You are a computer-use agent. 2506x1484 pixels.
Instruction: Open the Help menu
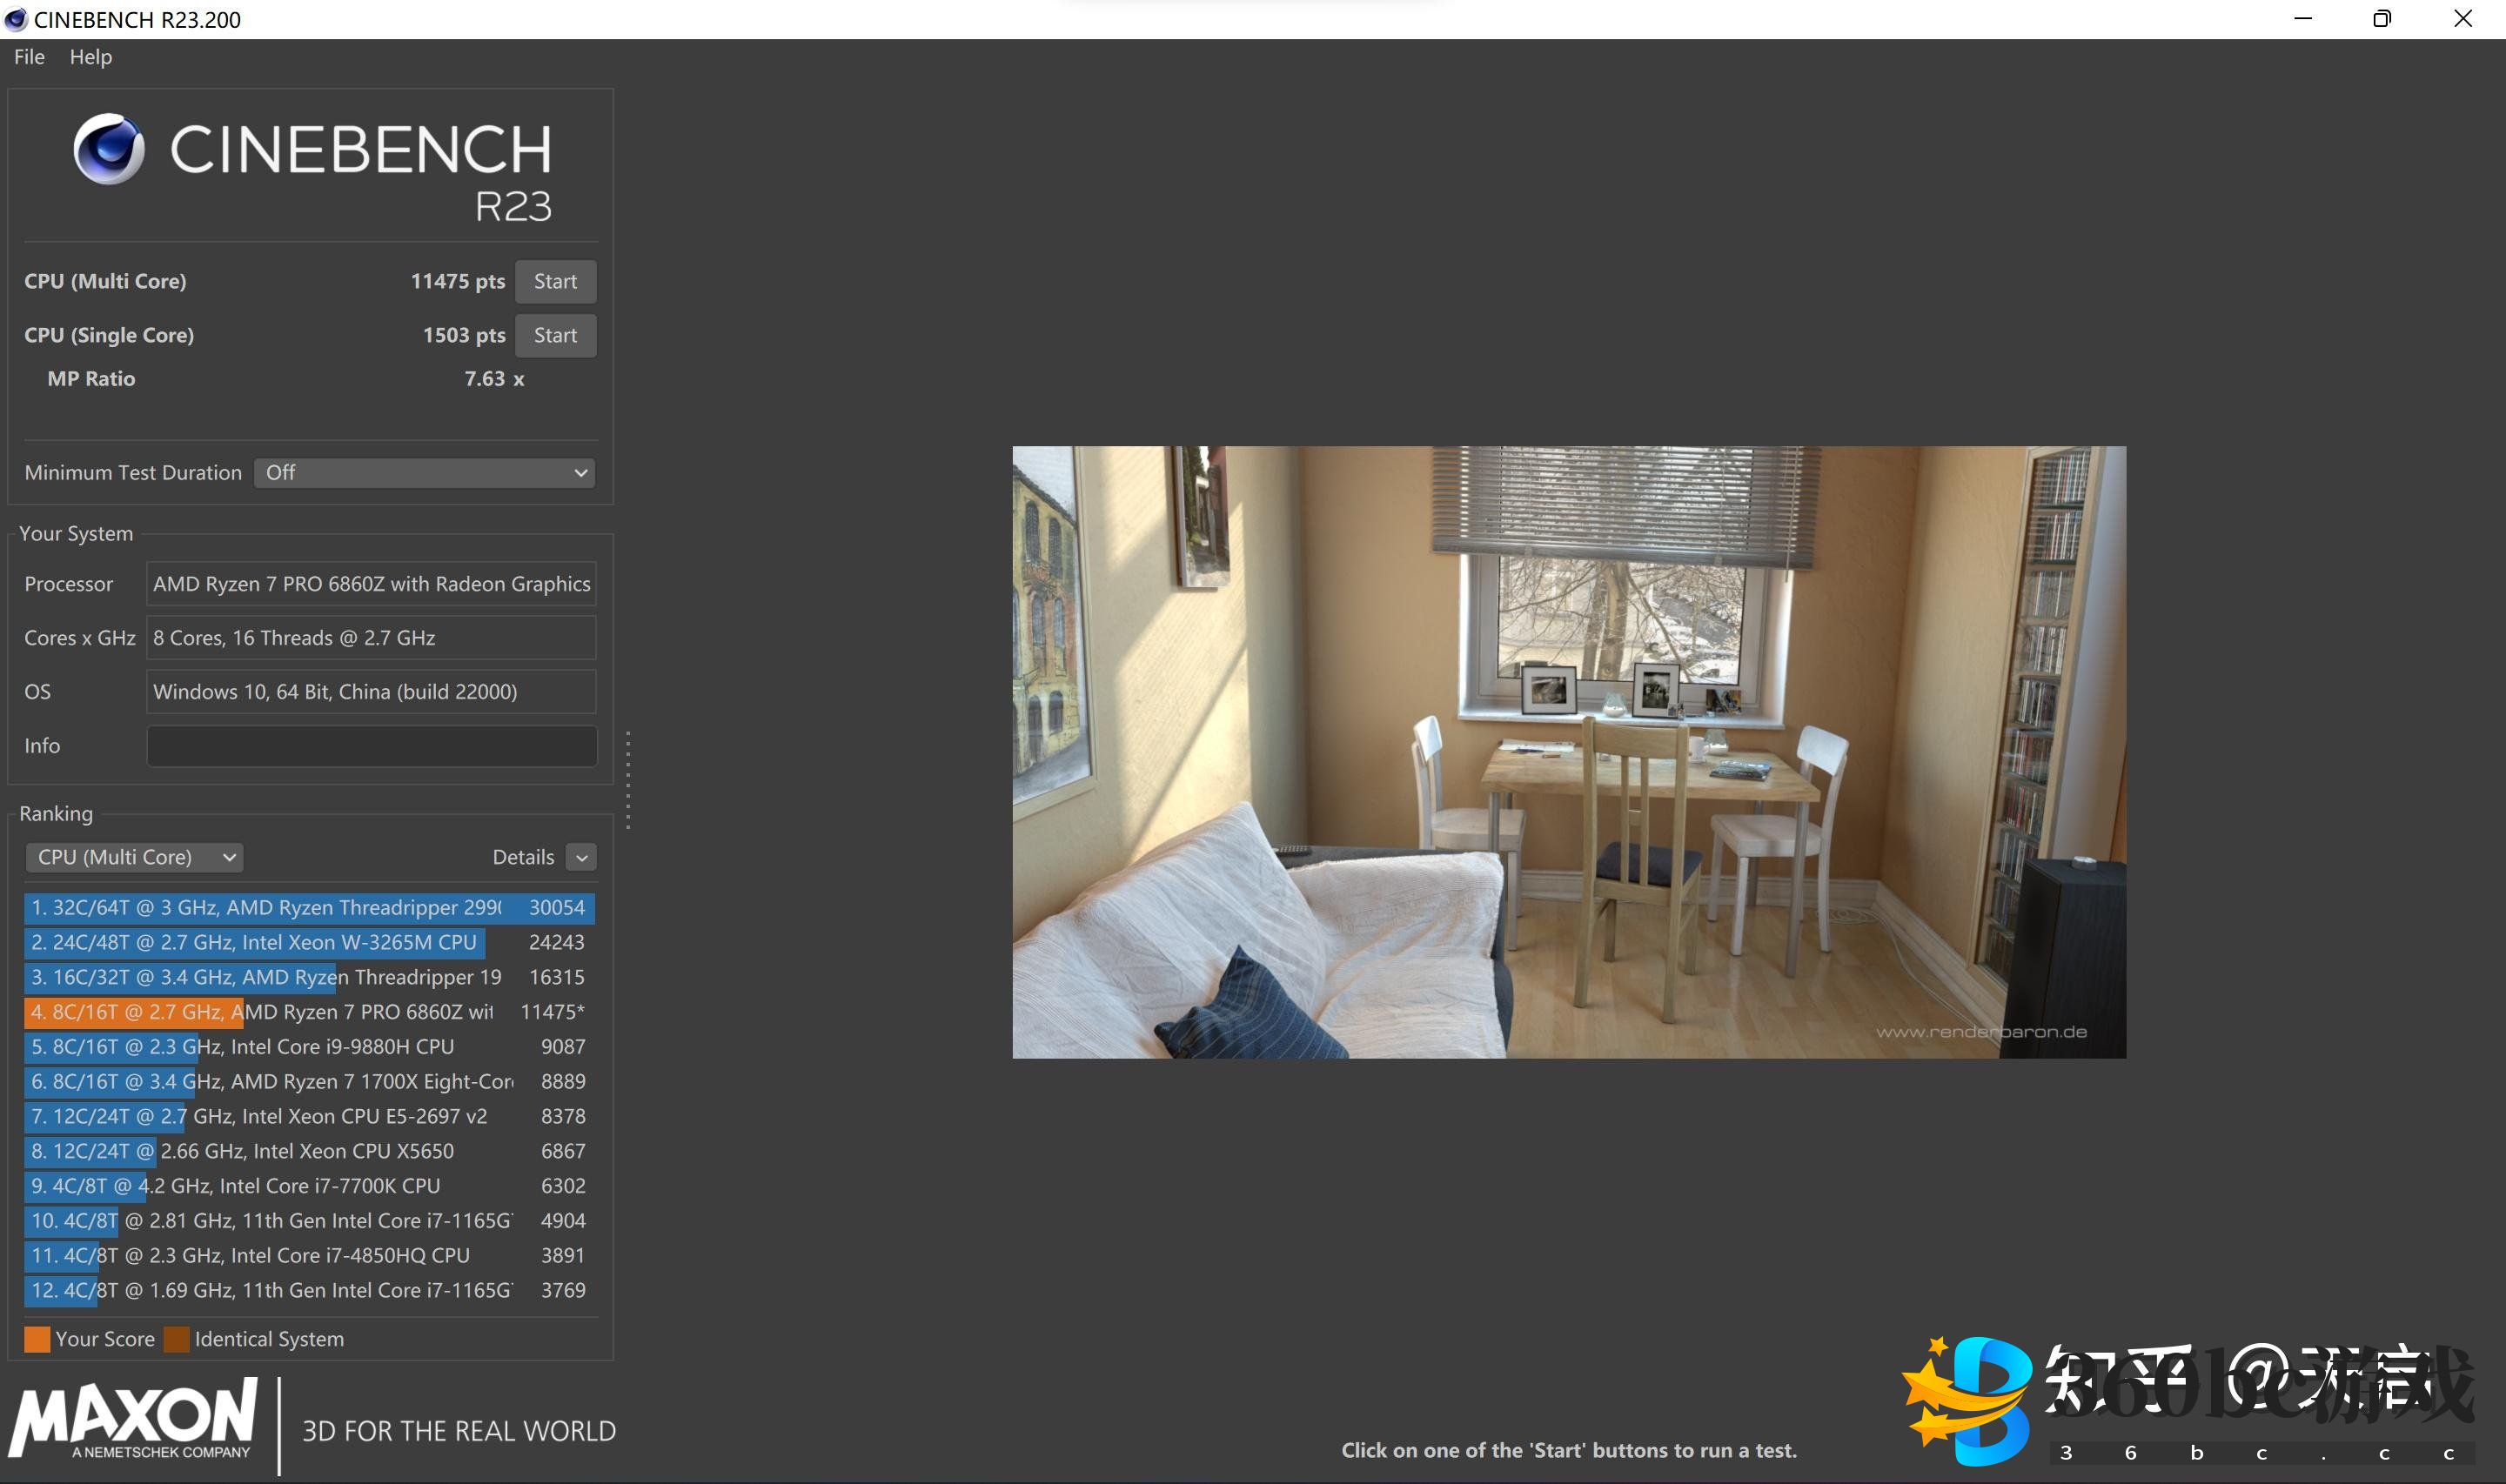pos(90,57)
